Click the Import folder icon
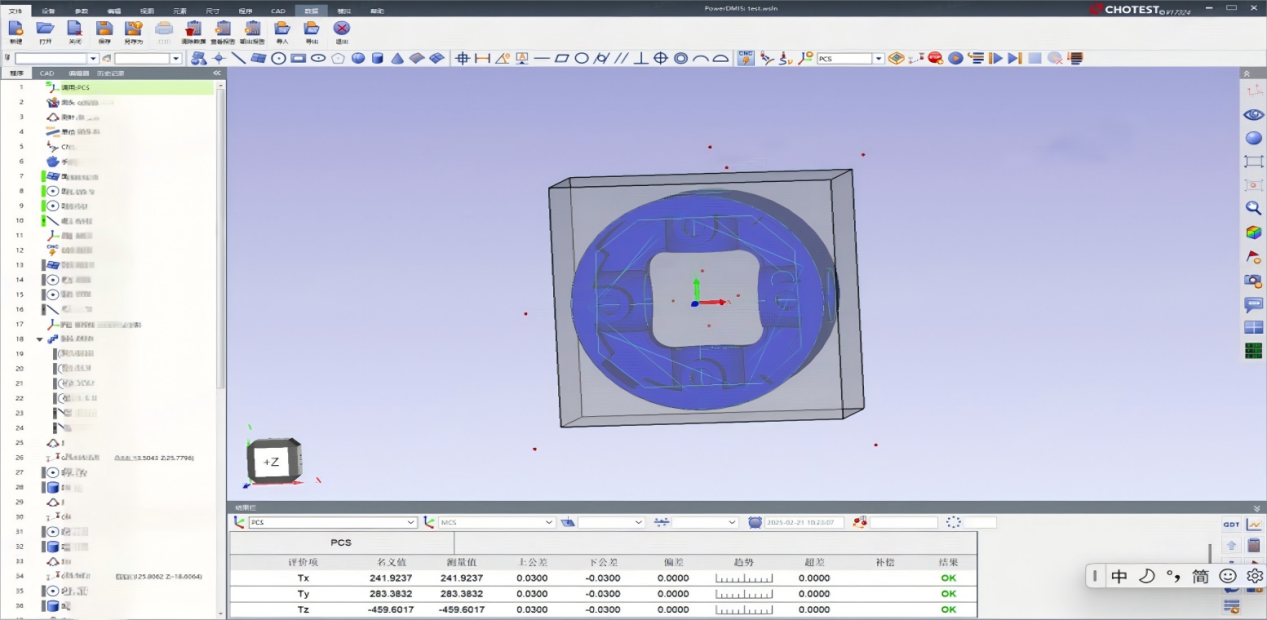 (282, 29)
